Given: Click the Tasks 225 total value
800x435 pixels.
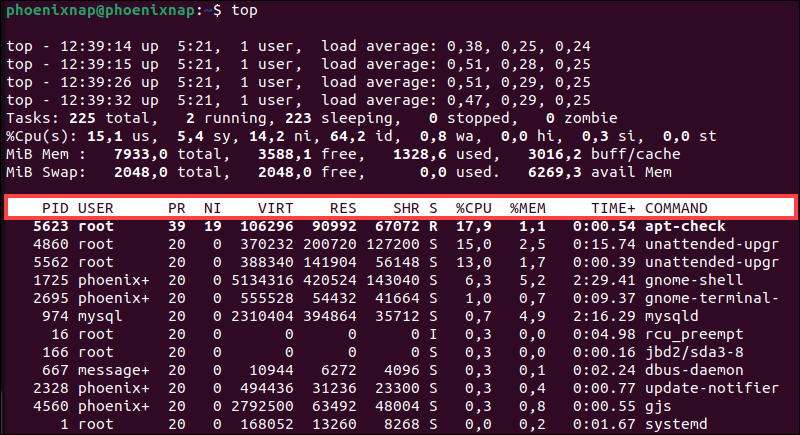Looking at the screenshot, I should [x=82, y=118].
